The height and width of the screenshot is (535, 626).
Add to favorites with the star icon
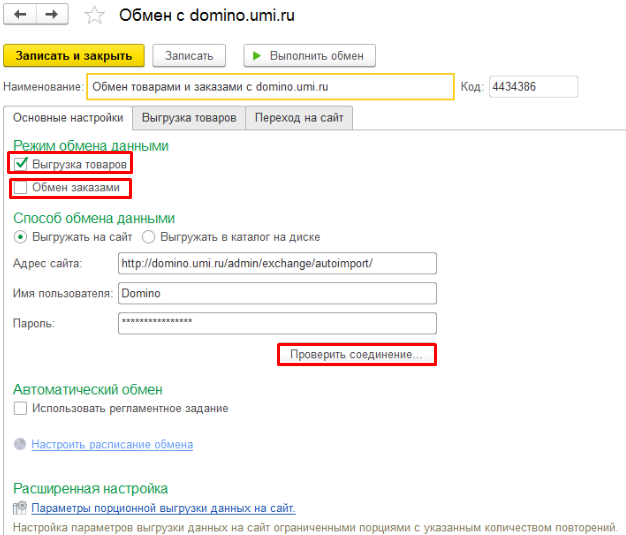[95, 15]
